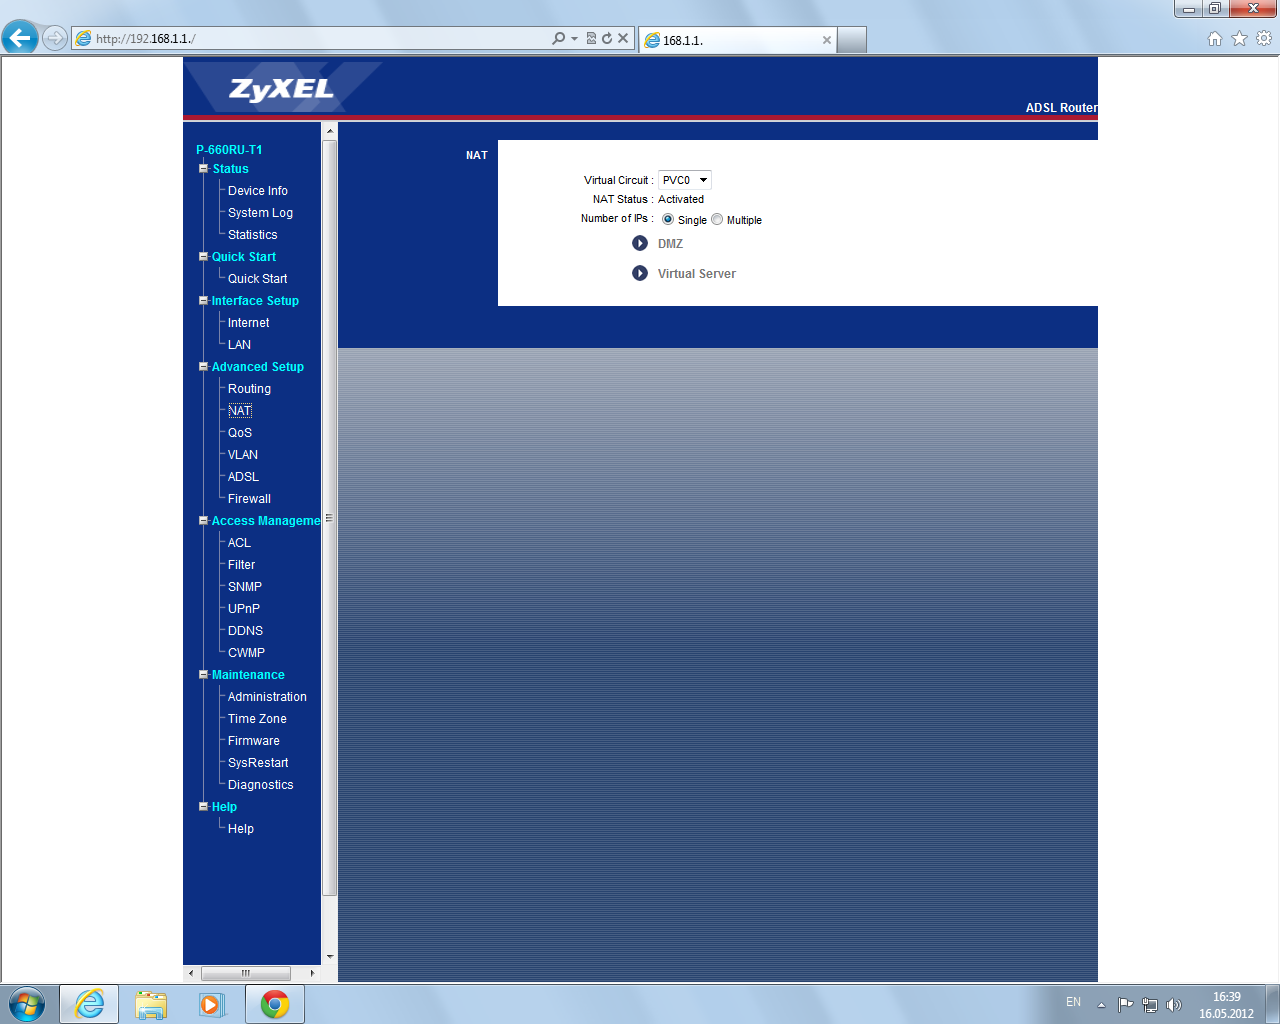This screenshot has height=1024, width=1280.
Task: Collapse the Help group tree node
Action: [x=203, y=807]
